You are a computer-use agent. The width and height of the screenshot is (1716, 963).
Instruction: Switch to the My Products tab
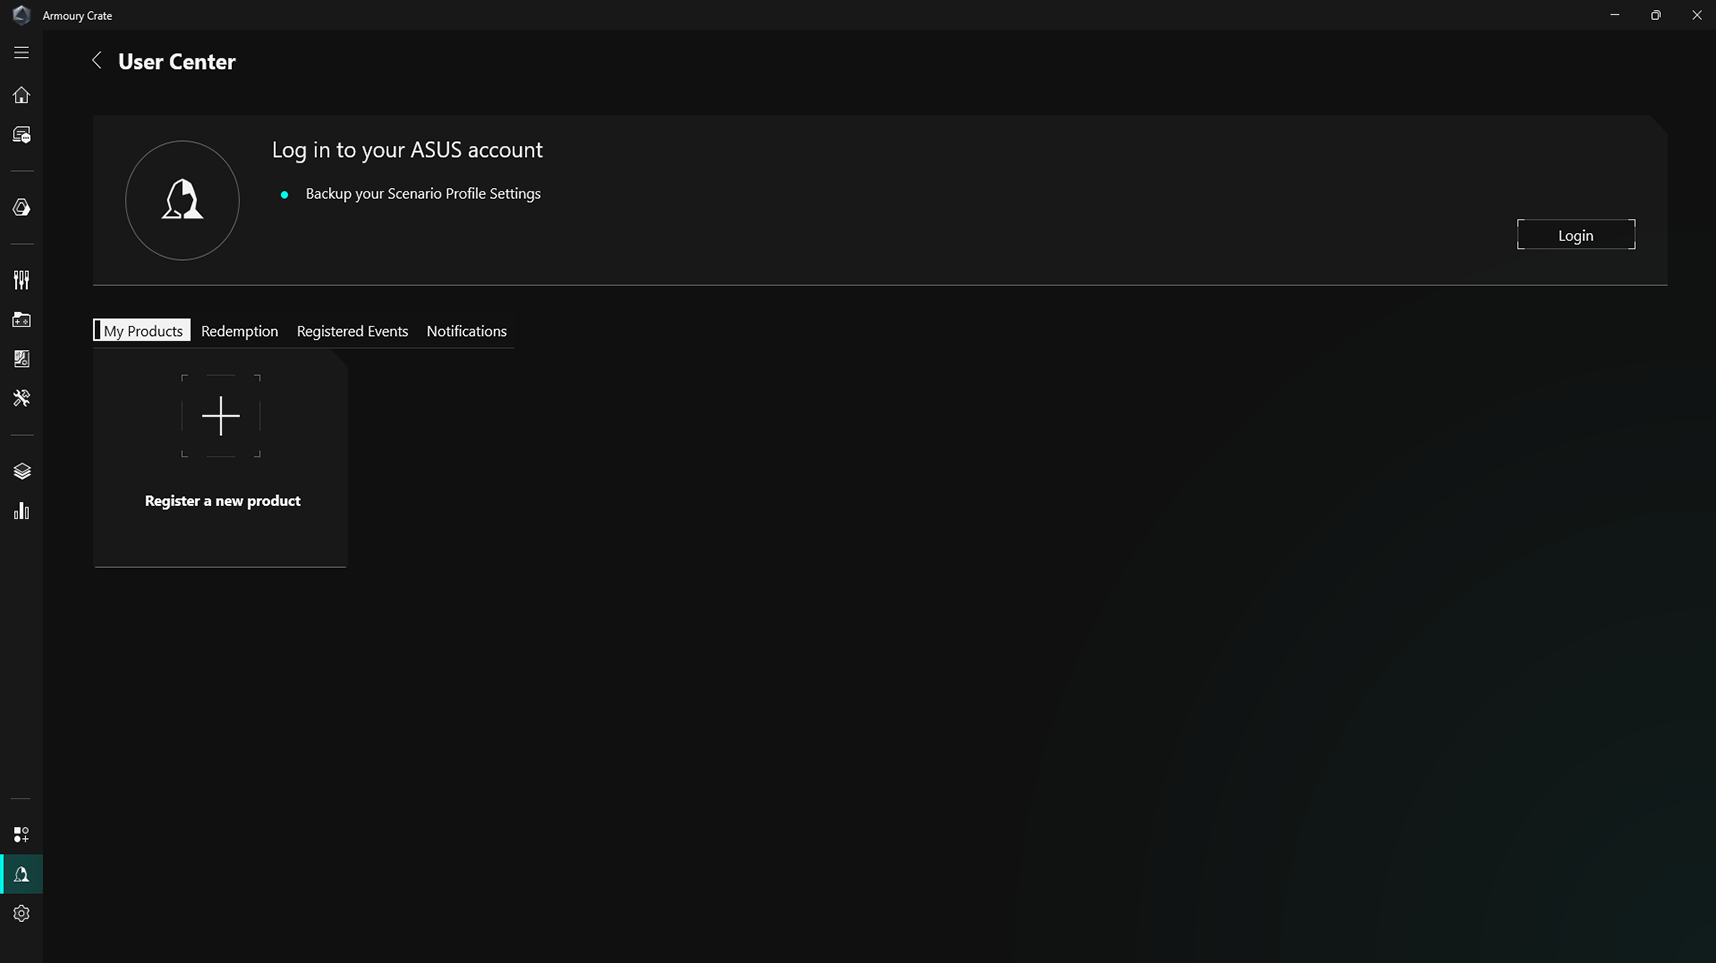(x=142, y=331)
